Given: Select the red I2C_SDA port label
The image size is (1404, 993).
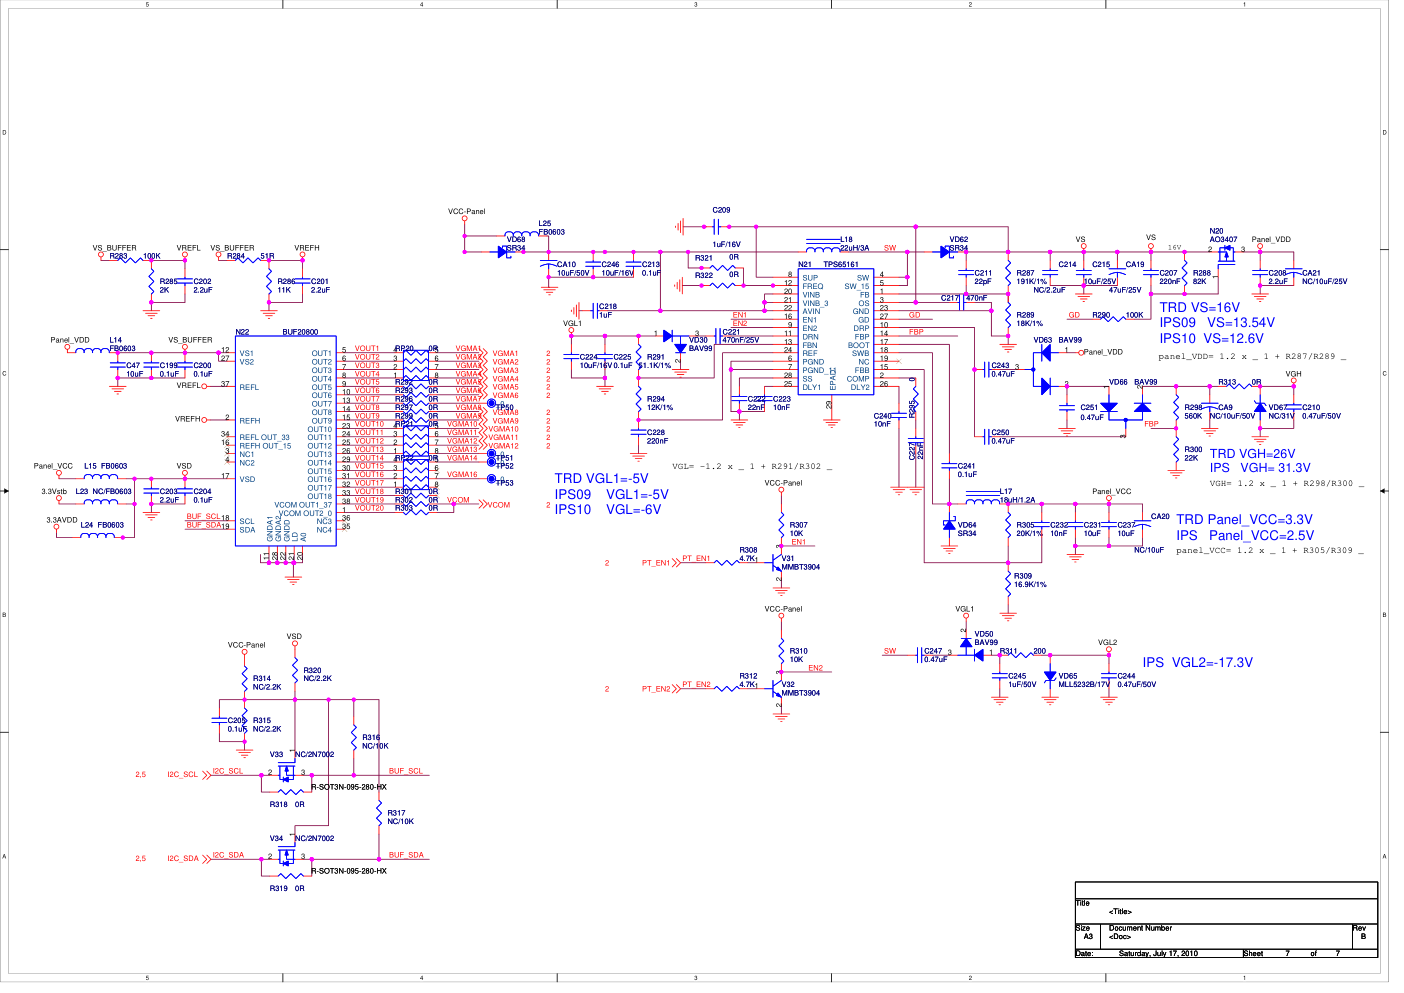Looking at the screenshot, I should pyautogui.click(x=183, y=859).
